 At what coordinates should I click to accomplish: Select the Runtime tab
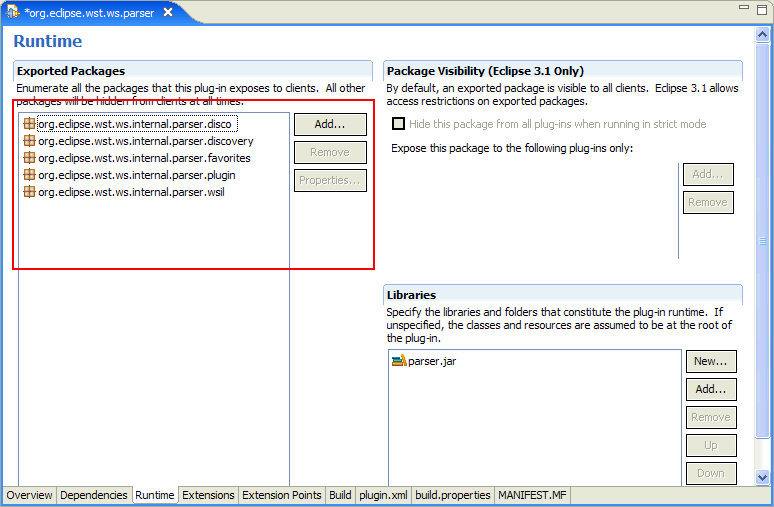coord(155,495)
